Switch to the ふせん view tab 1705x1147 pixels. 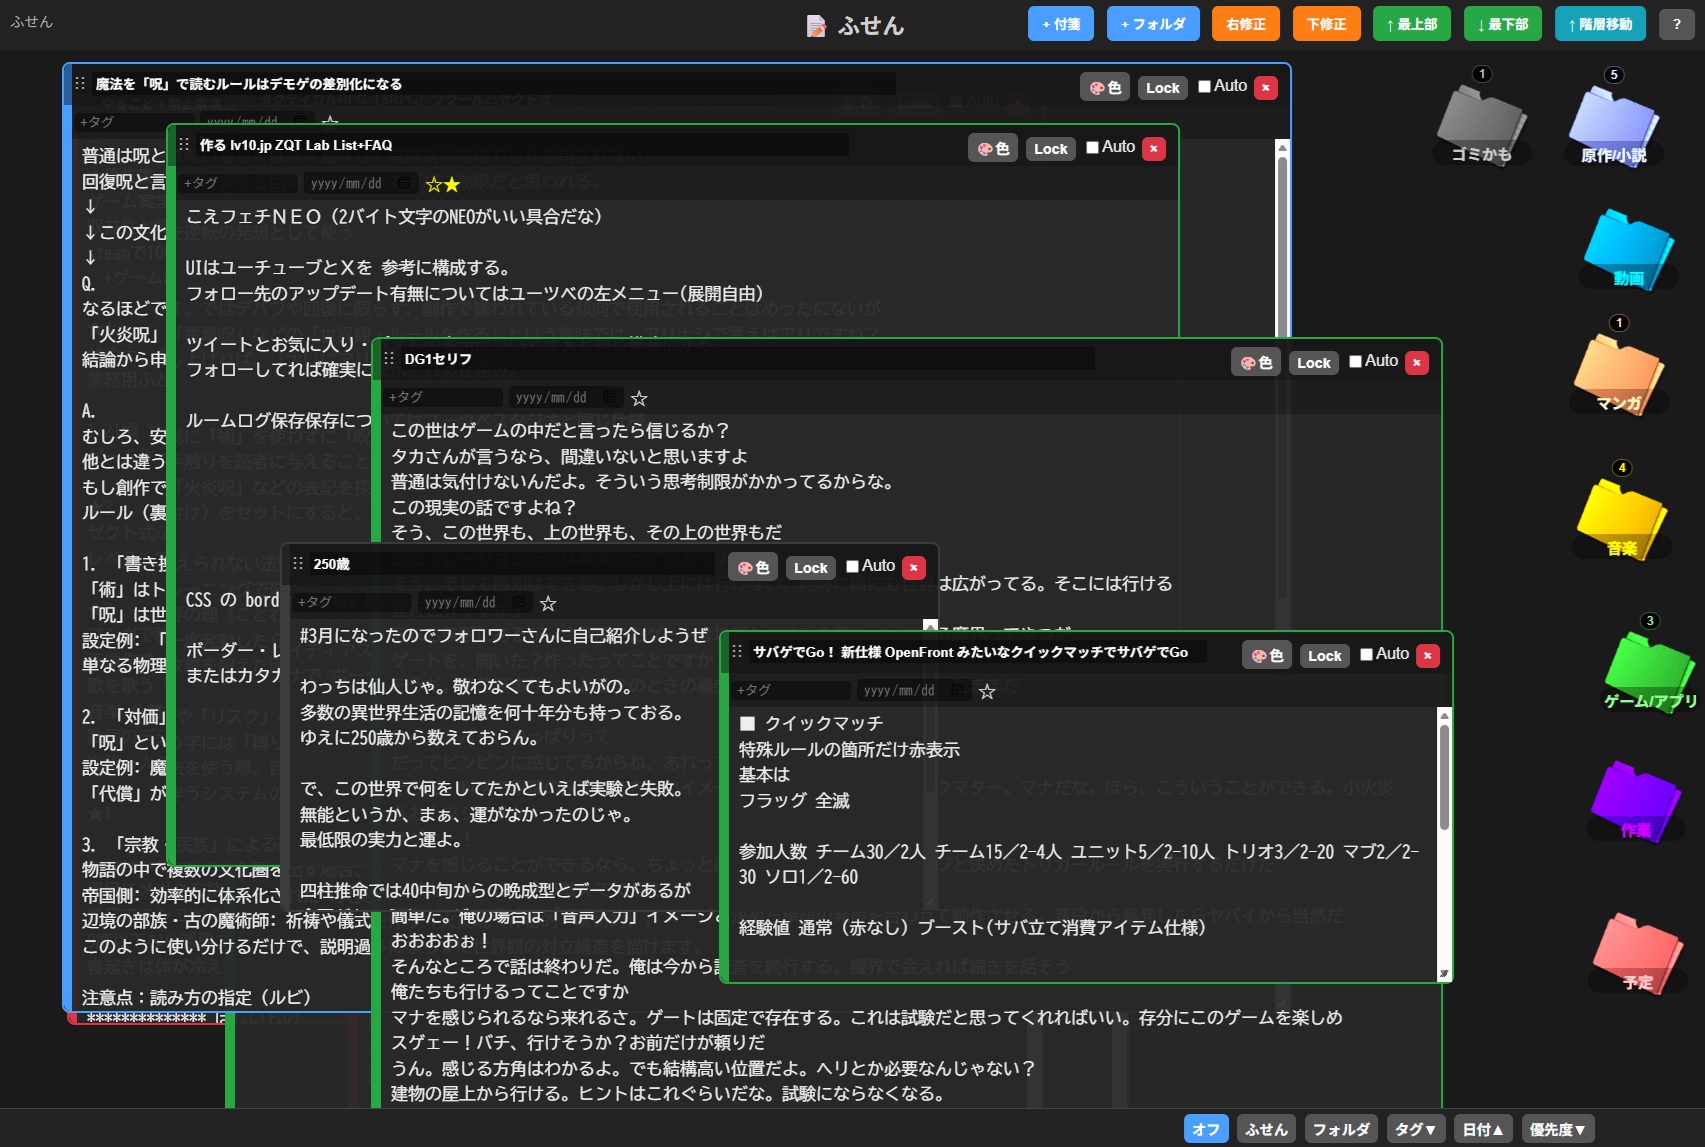coord(1266,1129)
